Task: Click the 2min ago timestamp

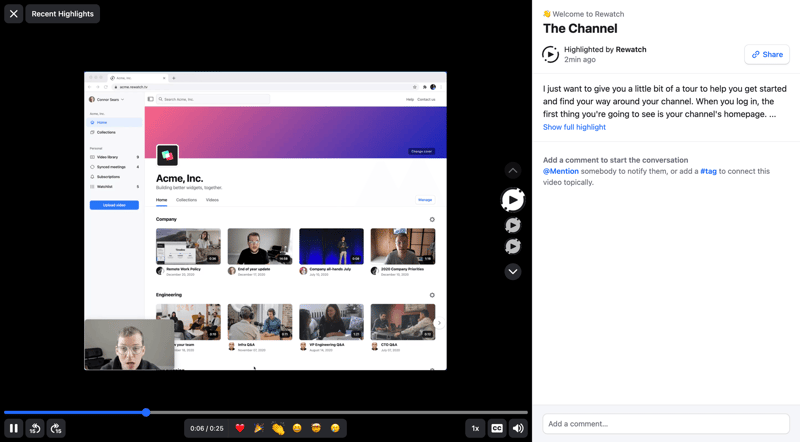Action: click(x=580, y=60)
